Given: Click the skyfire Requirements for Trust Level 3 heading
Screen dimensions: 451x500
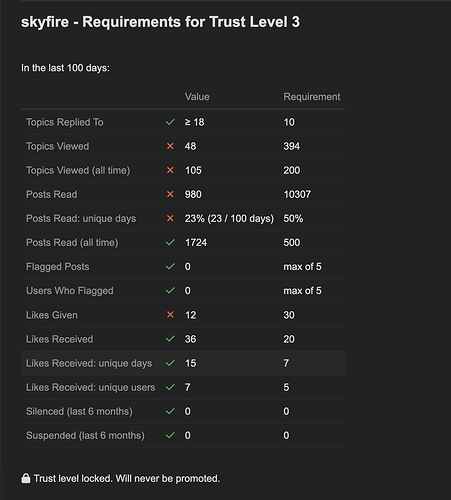Looking at the screenshot, I should coord(160,22).
